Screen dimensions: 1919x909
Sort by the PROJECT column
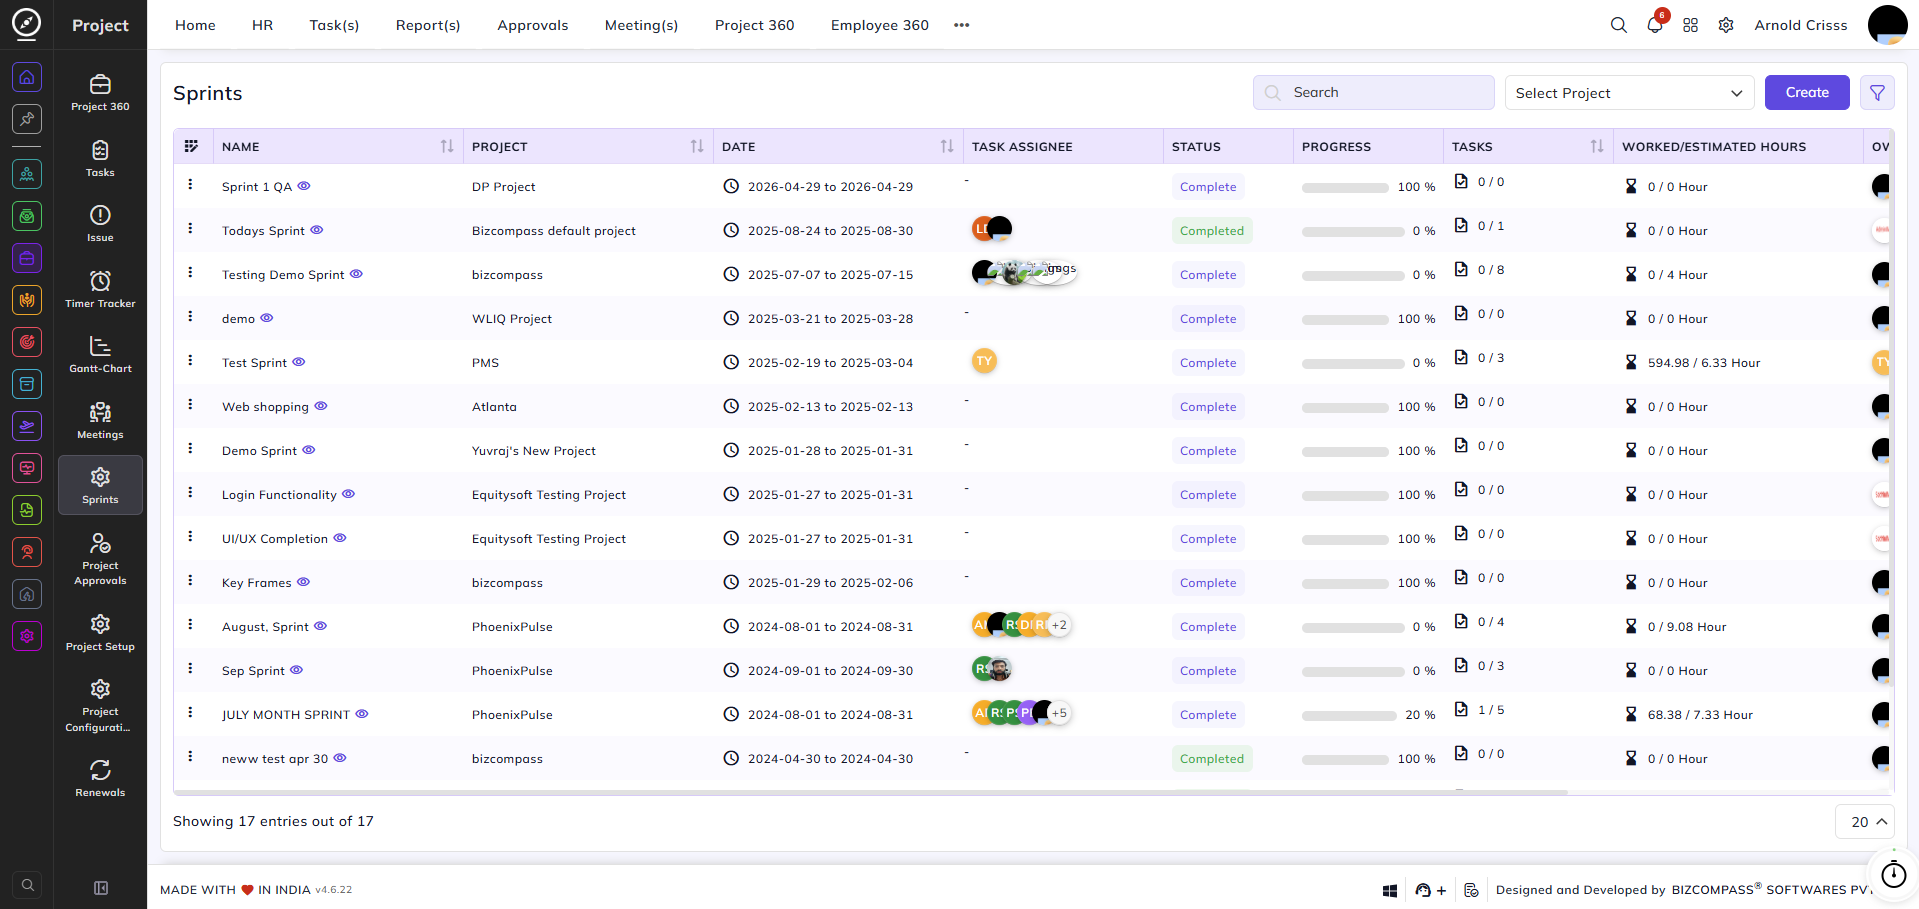697,146
